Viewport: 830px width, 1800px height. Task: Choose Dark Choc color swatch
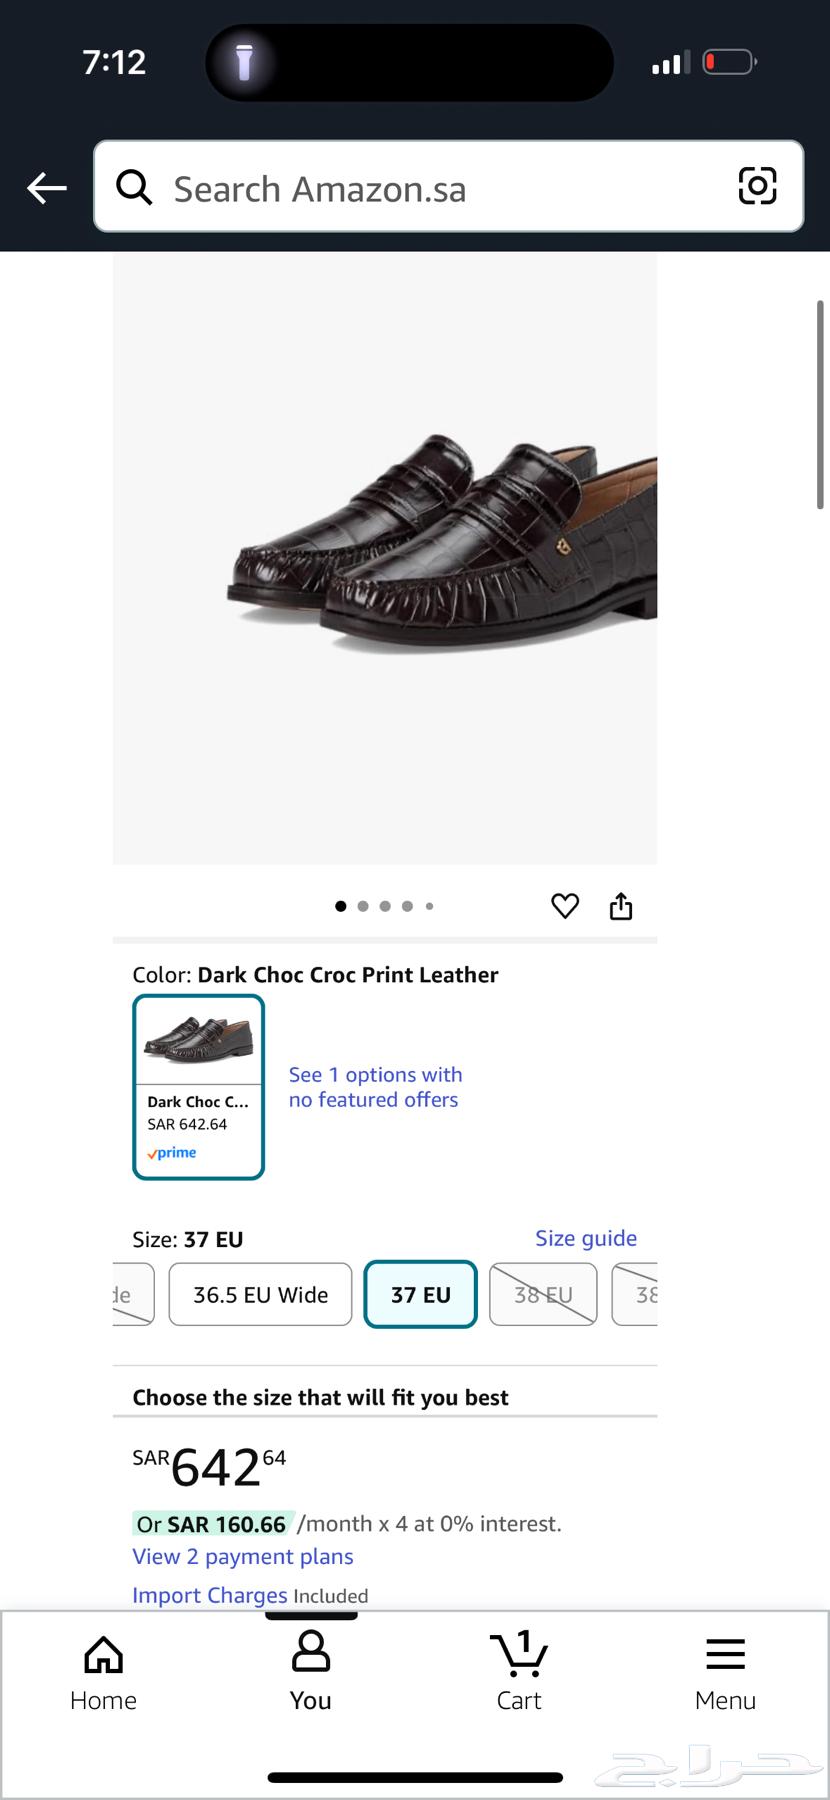(x=198, y=1087)
